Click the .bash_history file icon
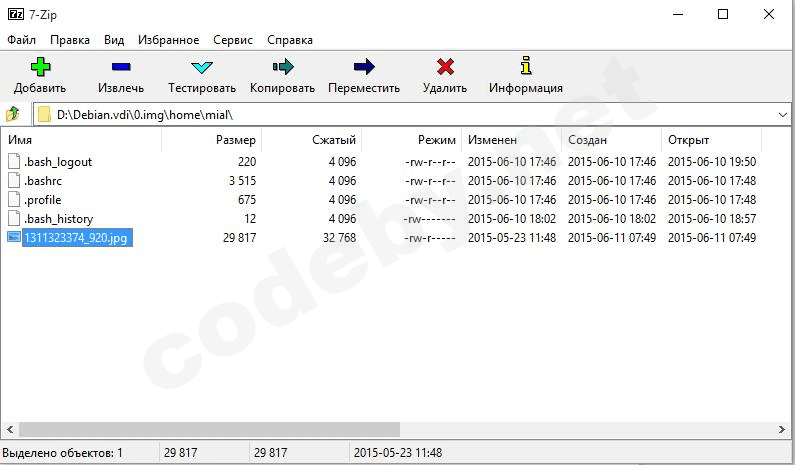The image size is (795, 465). [x=14, y=219]
